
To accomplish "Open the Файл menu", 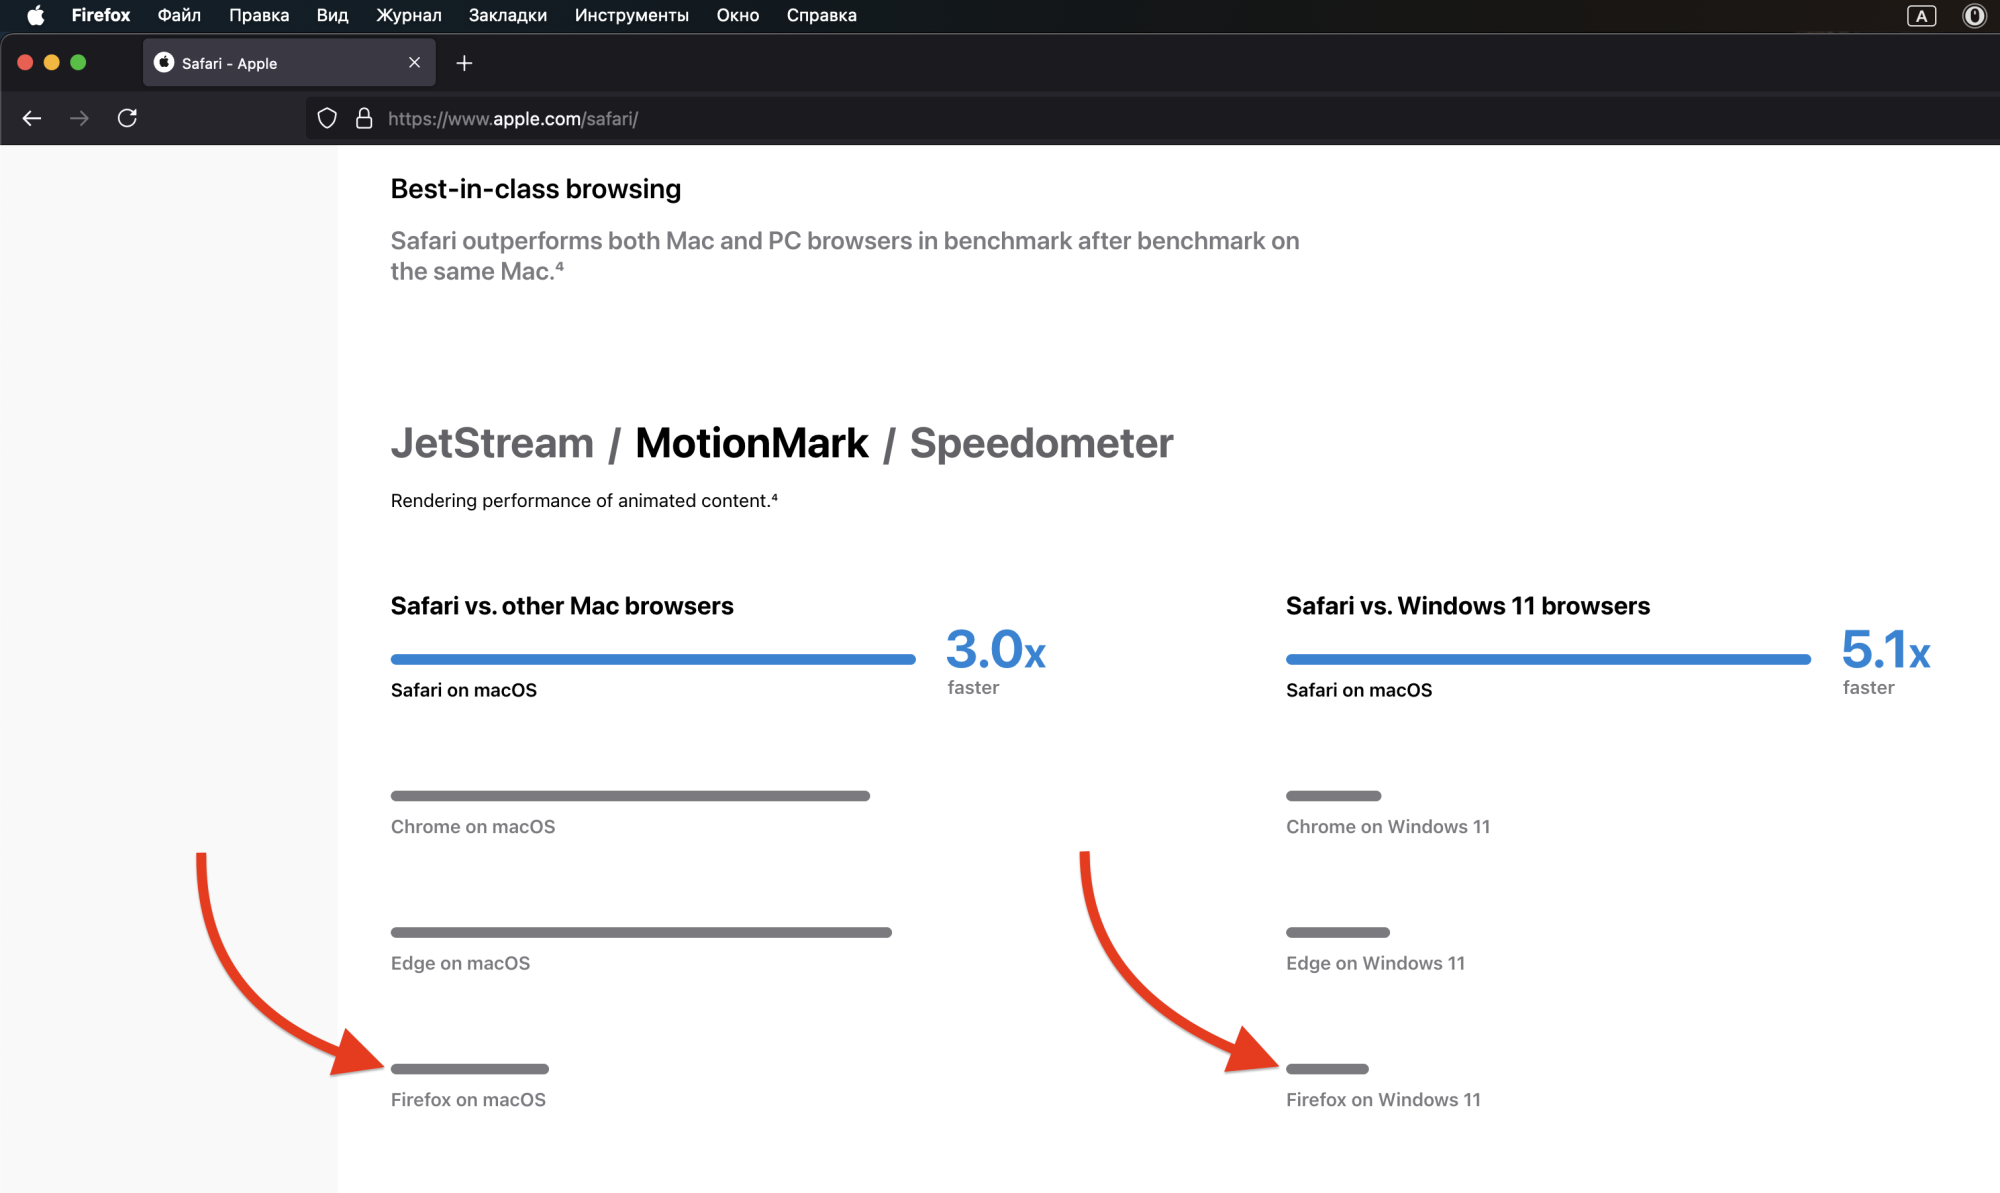I will point(179,15).
